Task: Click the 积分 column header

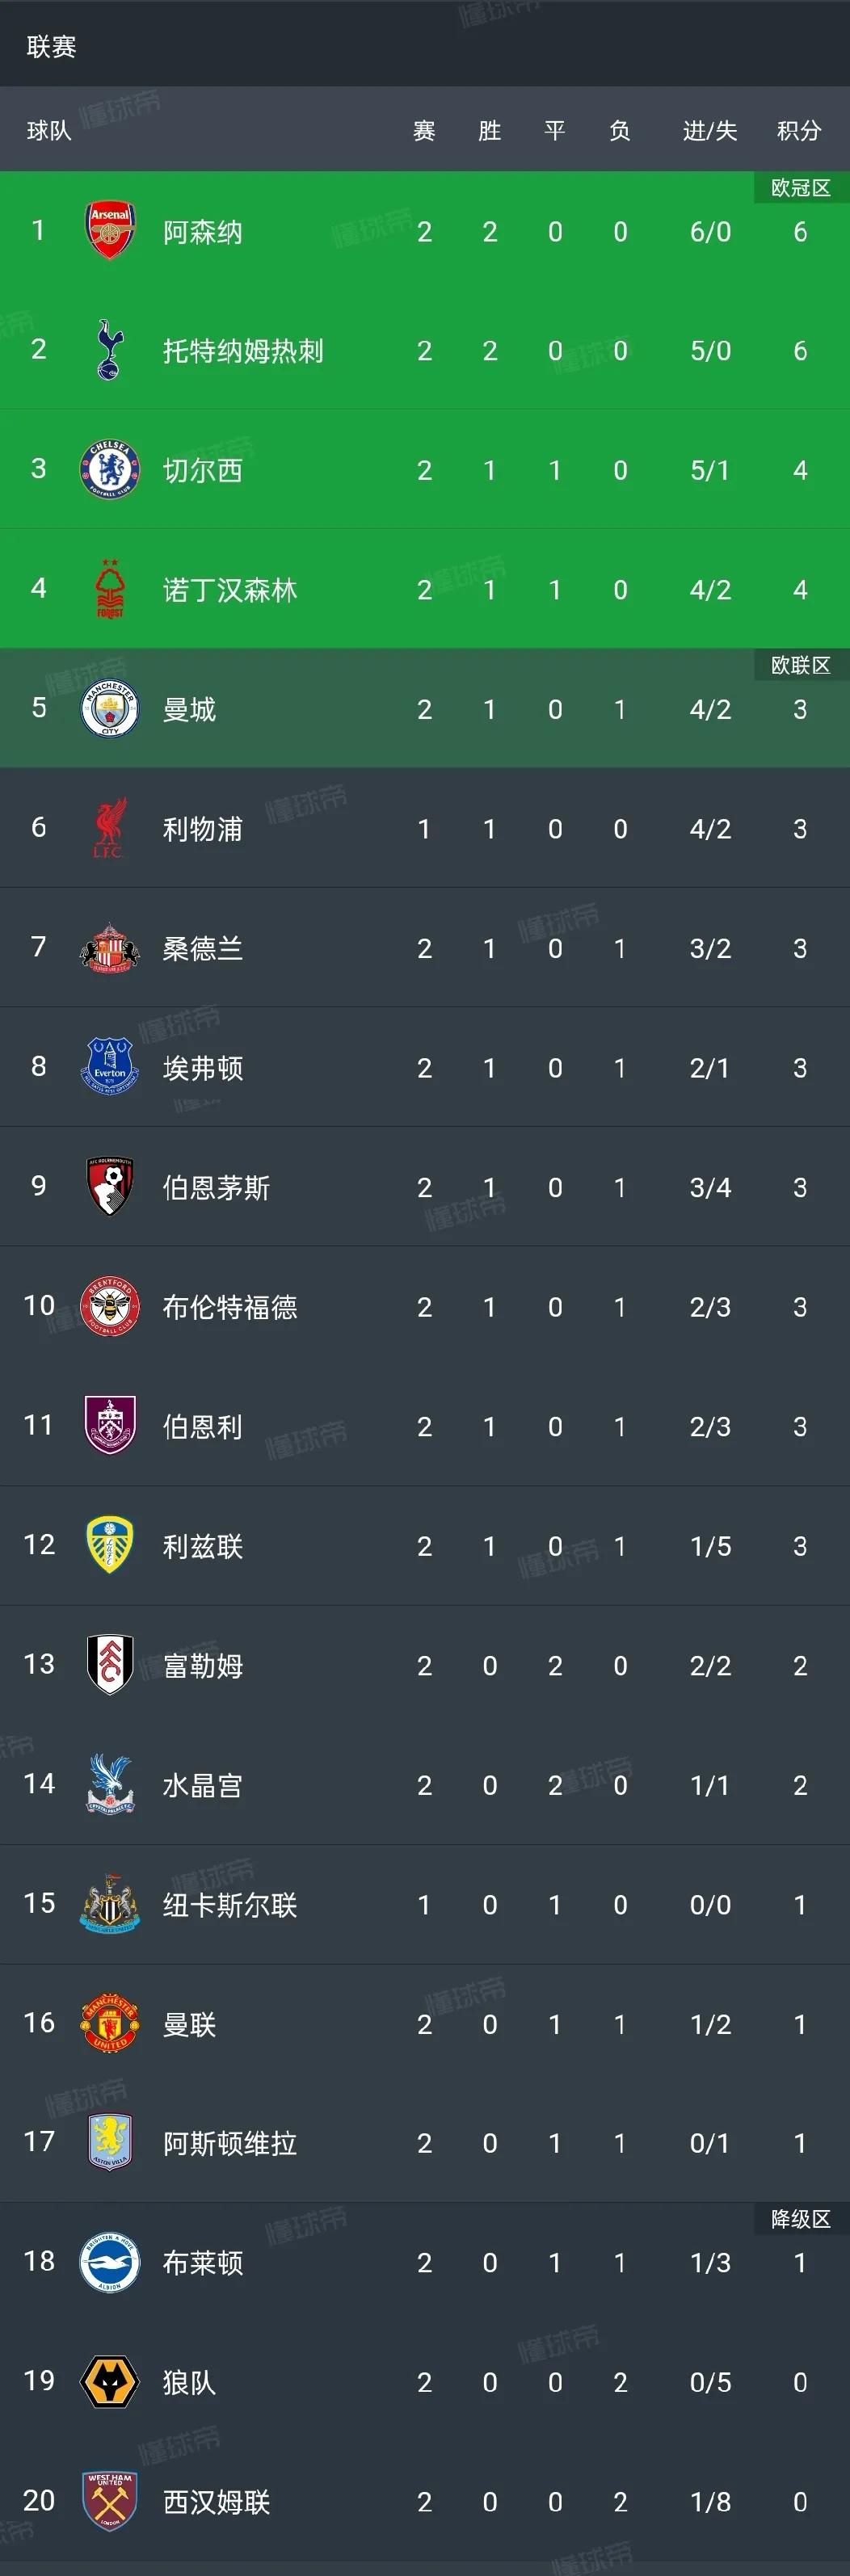Action: (799, 131)
